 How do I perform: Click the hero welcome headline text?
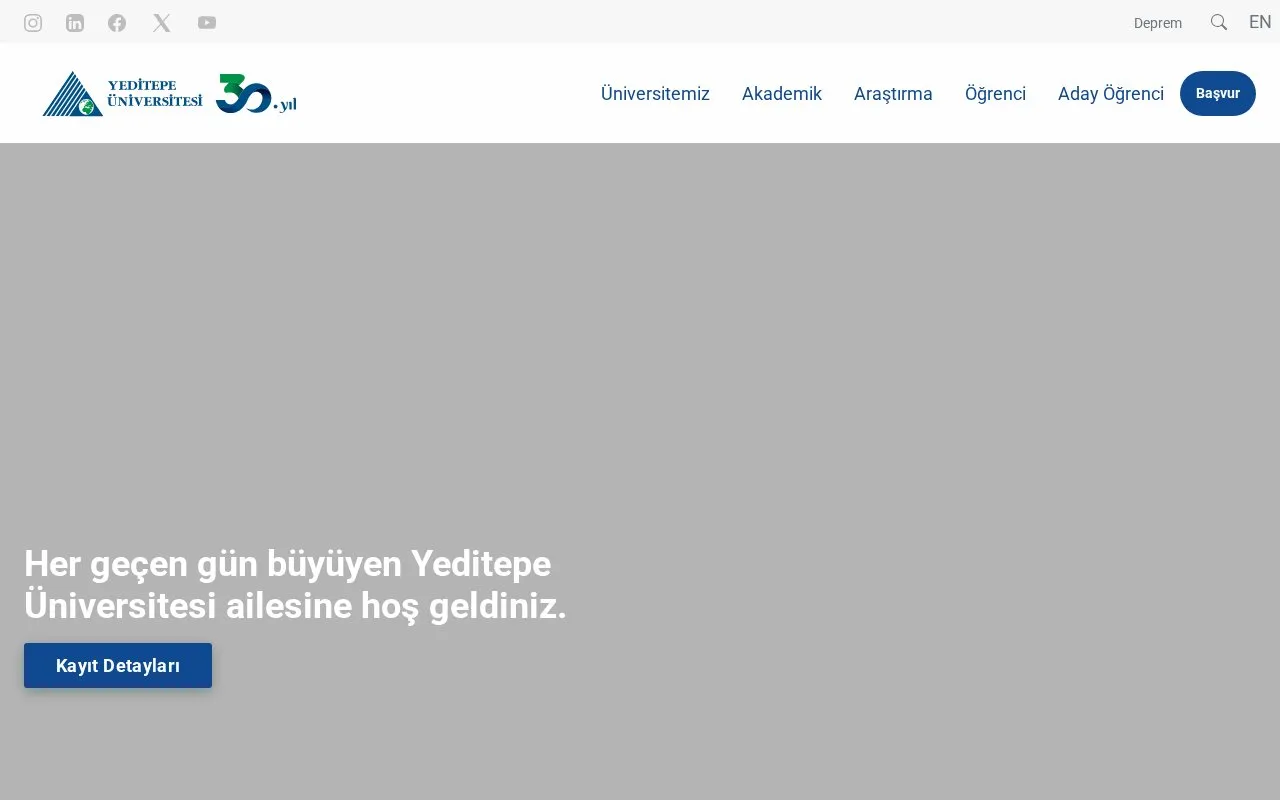pyautogui.click(x=295, y=585)
